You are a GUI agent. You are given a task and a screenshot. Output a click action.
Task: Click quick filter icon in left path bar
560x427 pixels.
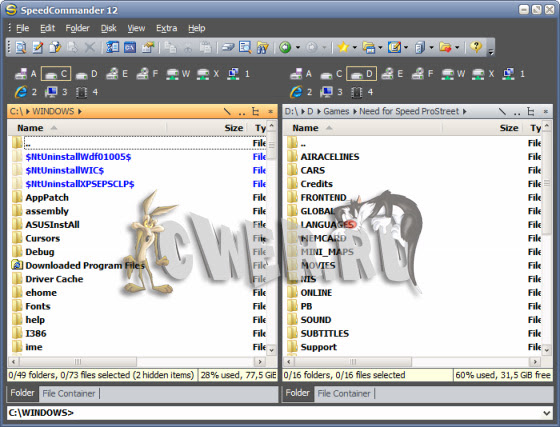point(227,111)
